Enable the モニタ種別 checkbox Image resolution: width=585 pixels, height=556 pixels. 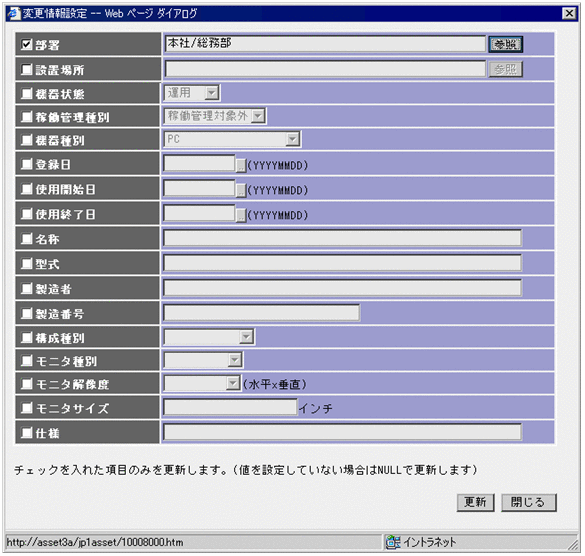(x=26, y=360)
